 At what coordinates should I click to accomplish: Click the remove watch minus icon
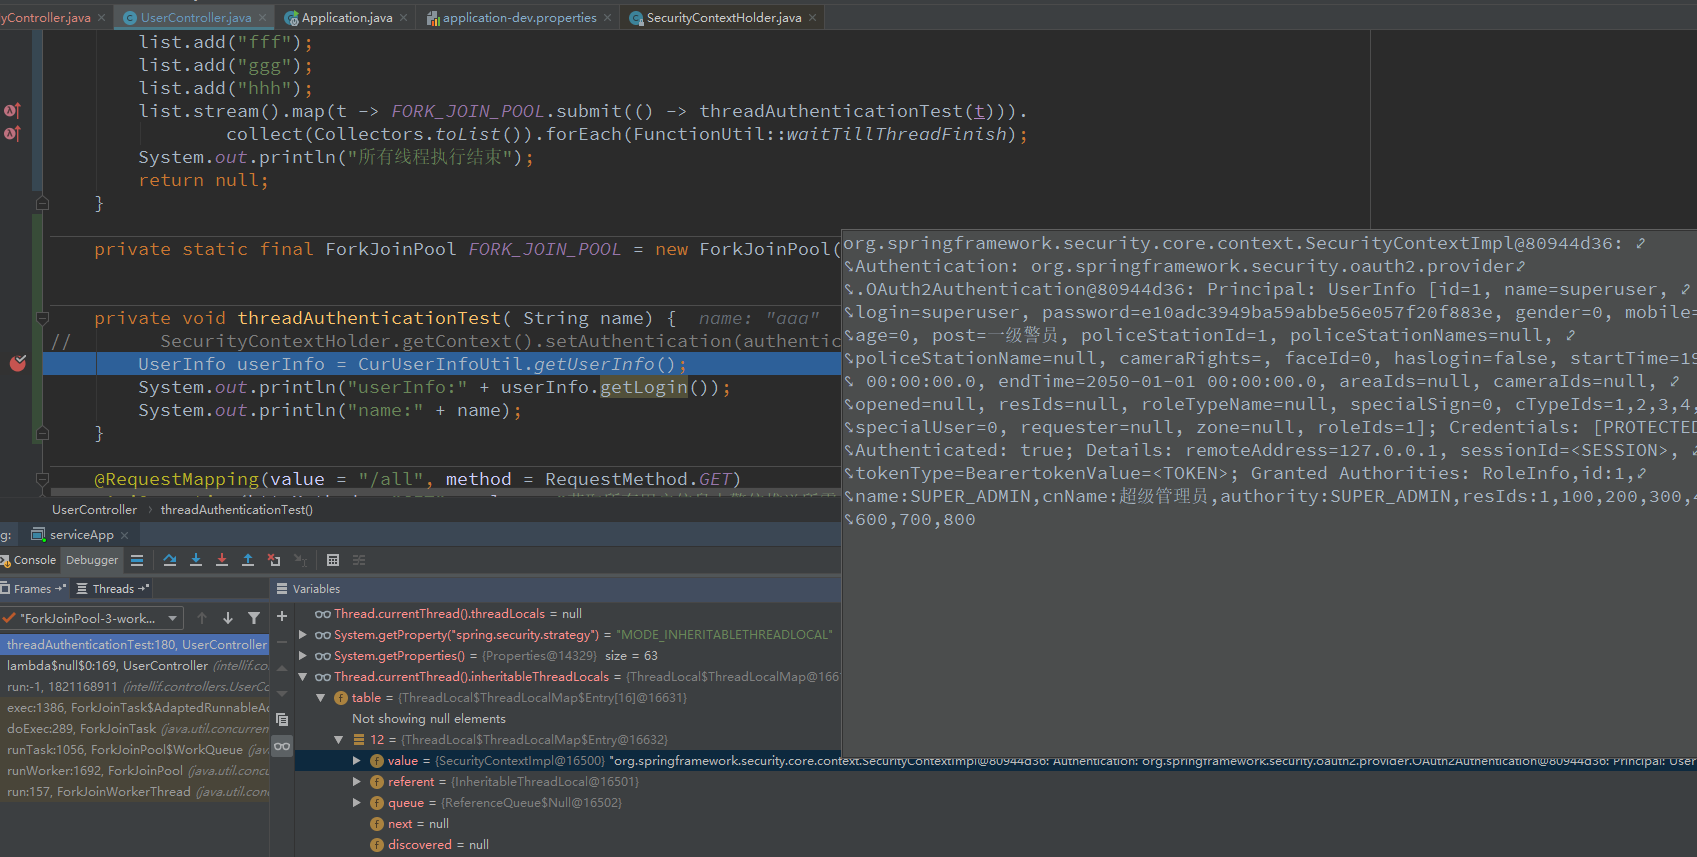(282, 642)
